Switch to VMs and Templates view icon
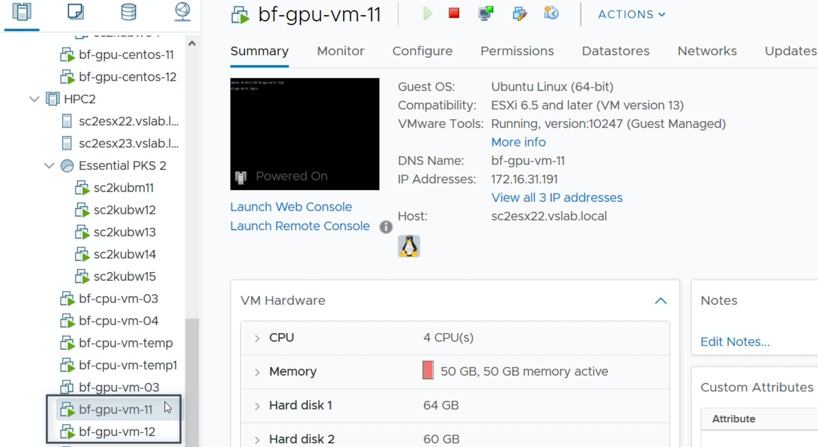 [75, 13]
